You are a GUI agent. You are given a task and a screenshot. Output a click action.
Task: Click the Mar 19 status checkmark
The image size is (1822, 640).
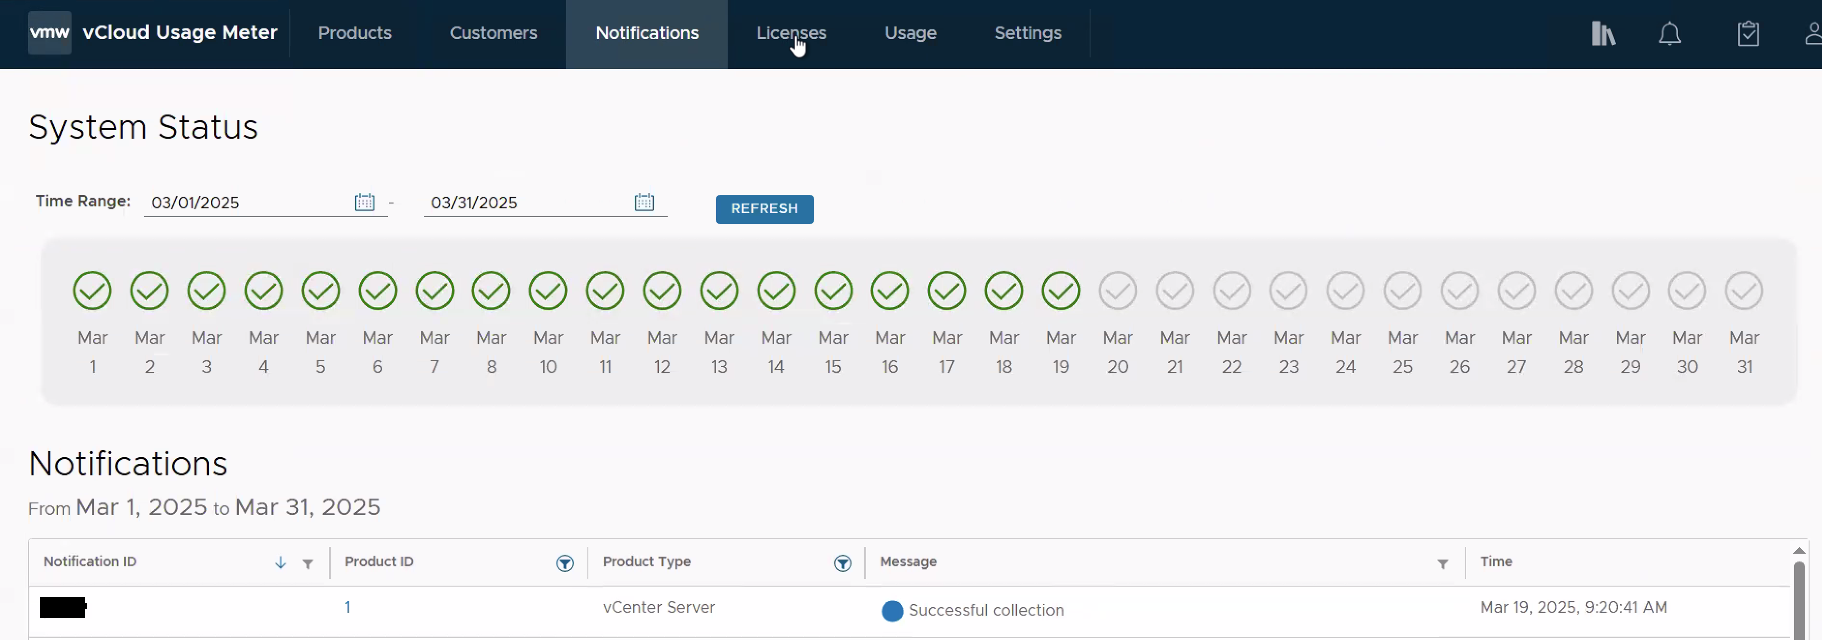pyautogui.click(x=1061, y=291)
